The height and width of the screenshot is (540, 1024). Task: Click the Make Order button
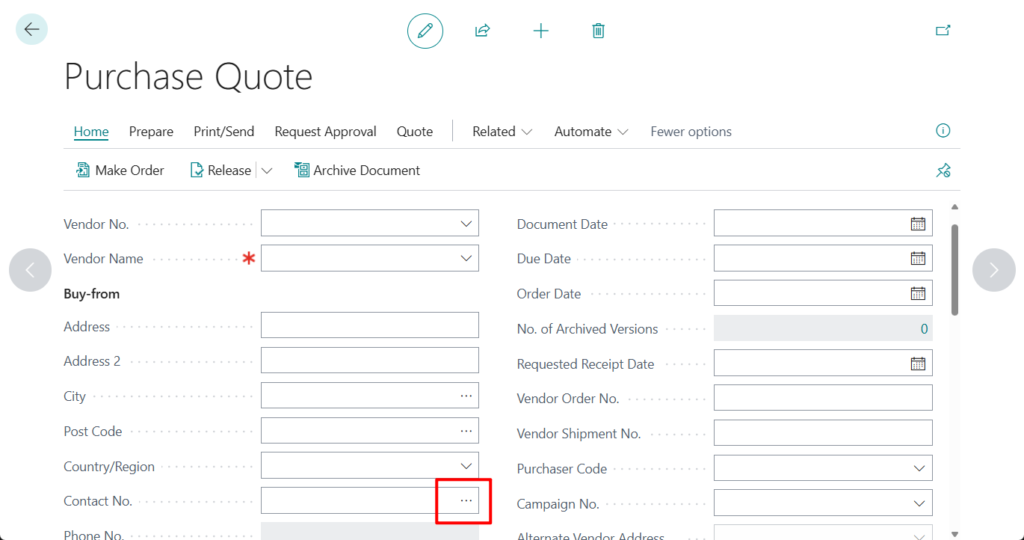(x=120, y=171)
